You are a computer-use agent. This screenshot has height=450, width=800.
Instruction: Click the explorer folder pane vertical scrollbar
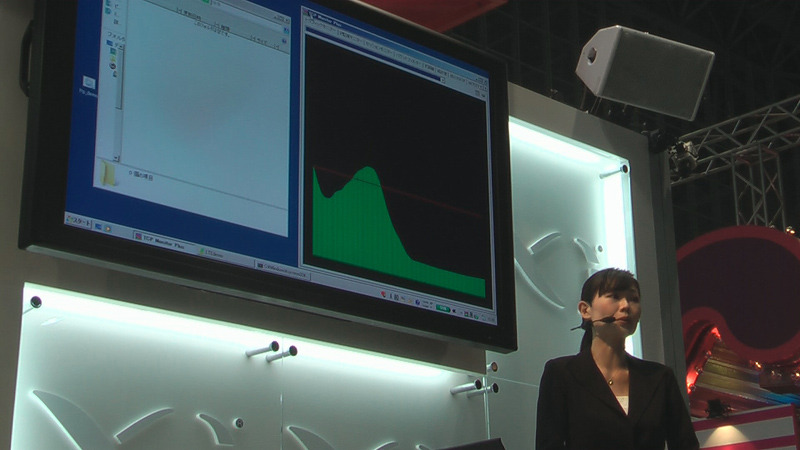tap(118, 102)
